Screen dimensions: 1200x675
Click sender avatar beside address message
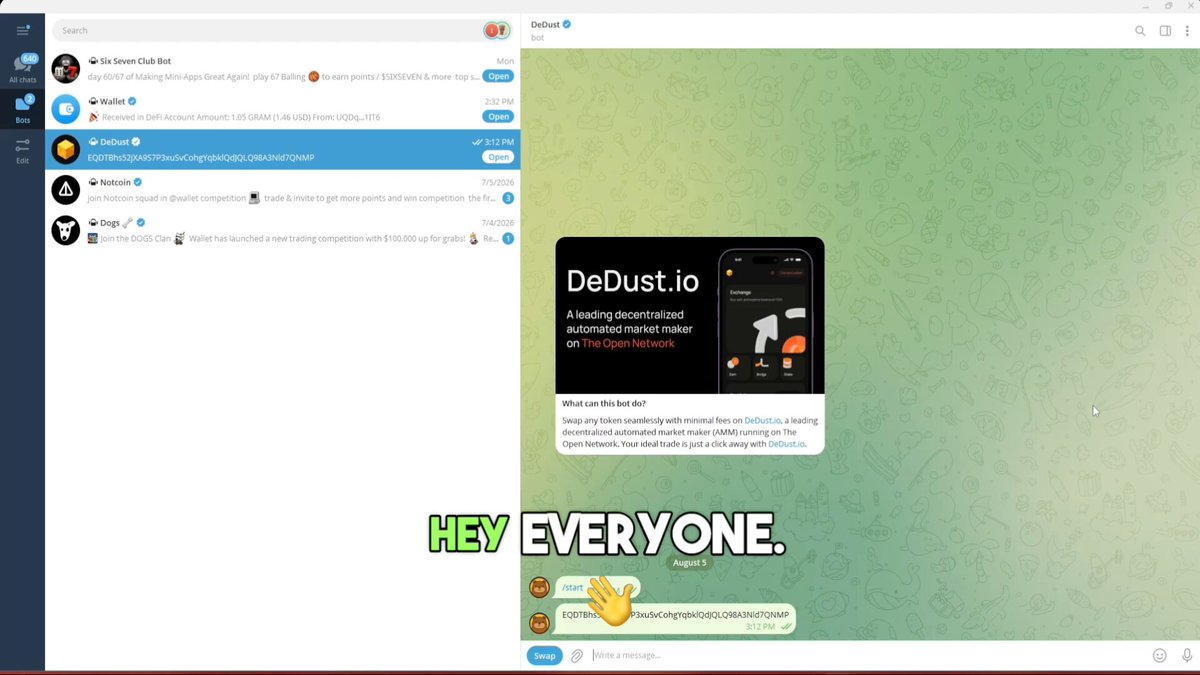(539, 623)
